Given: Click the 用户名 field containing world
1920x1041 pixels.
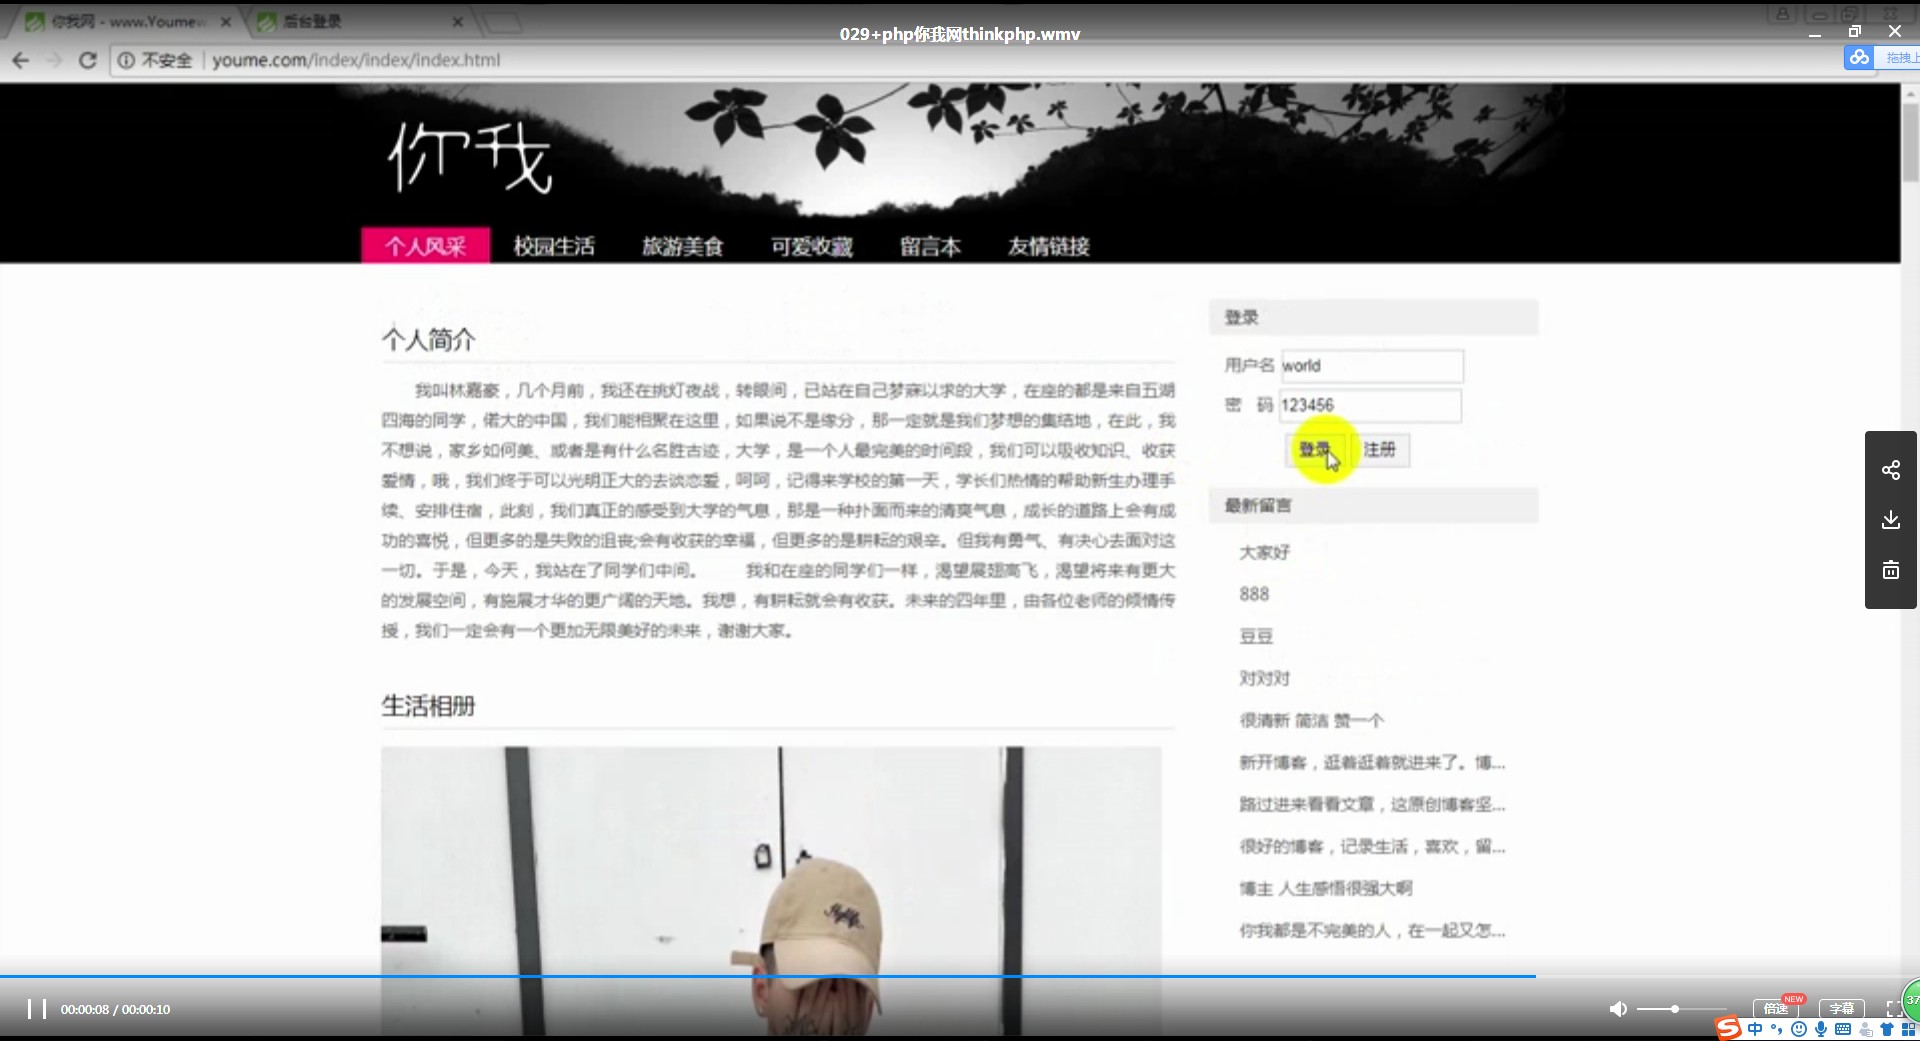Looking at the screenshot, I should click(1372, 366).
